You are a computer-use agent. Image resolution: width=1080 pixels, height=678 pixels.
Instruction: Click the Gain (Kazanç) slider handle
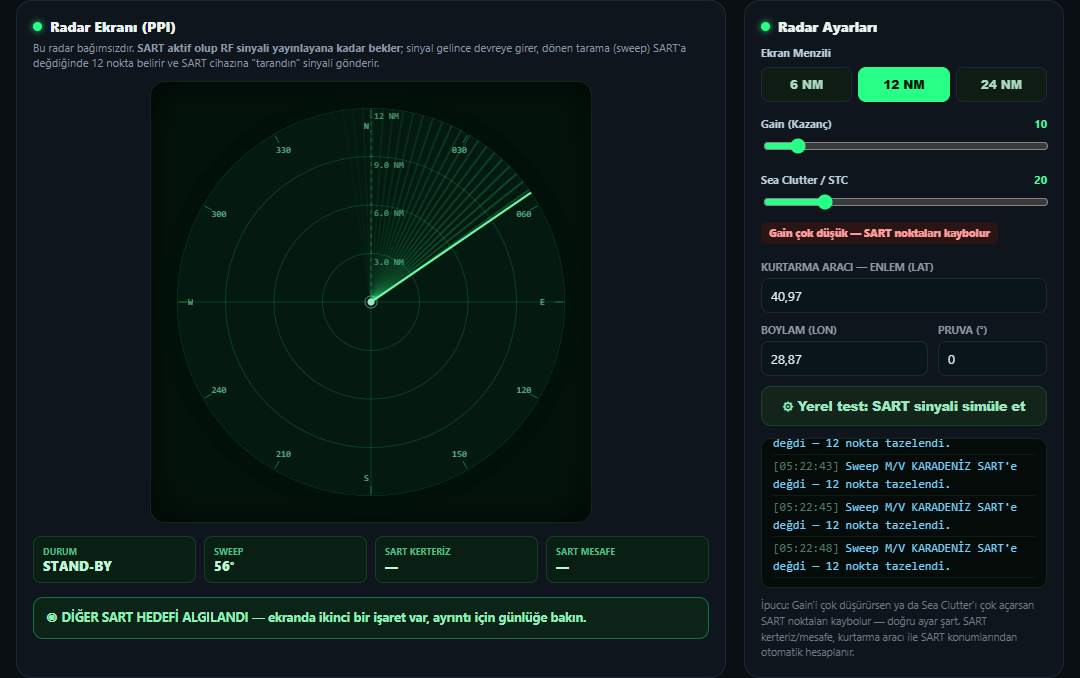(x=798, y=146)
